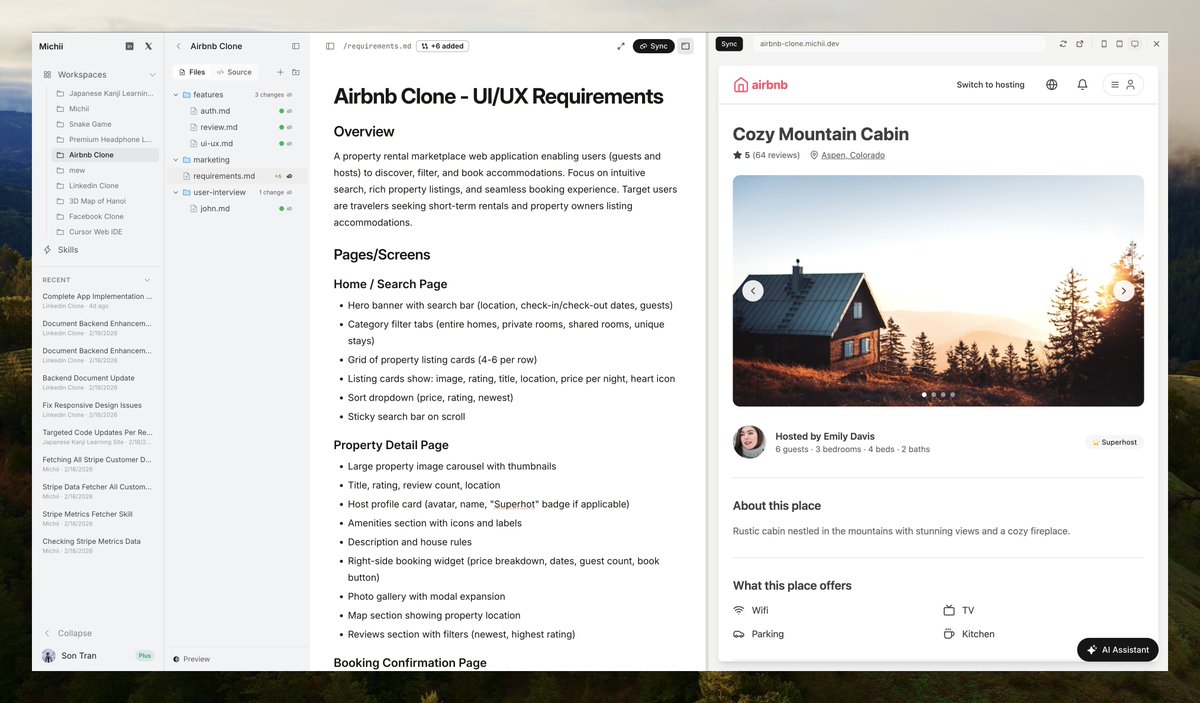Image resolution: width=1200 pixels, height=703 pixels.
Task: Switch to the Source tab
Action: point(234,71)
